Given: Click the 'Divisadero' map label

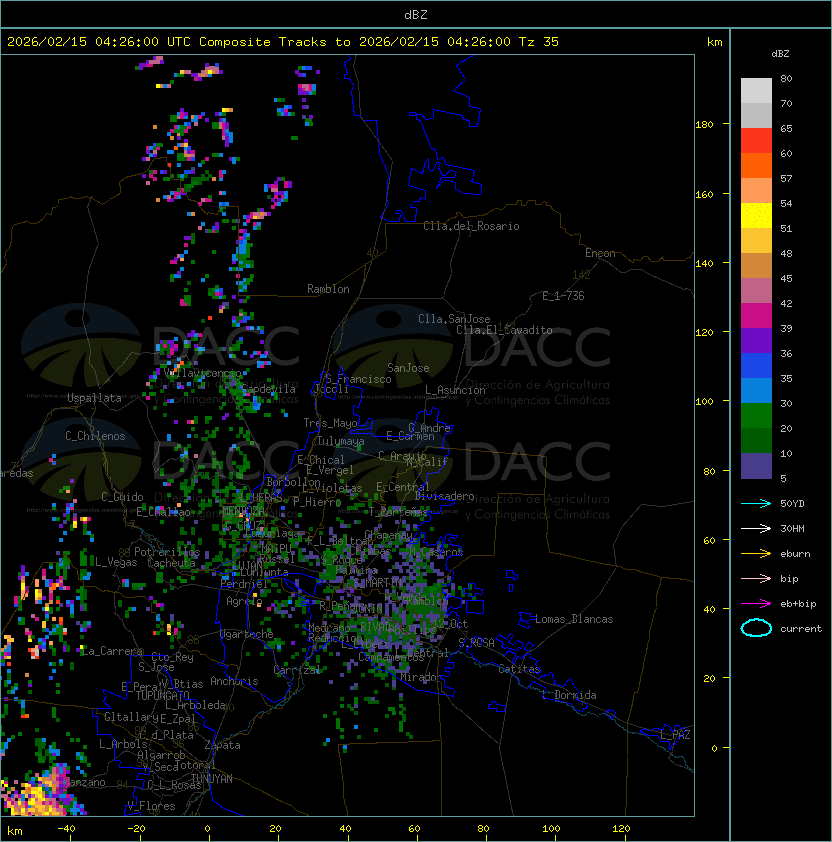Looking at the screenshot, I should 445,496.
